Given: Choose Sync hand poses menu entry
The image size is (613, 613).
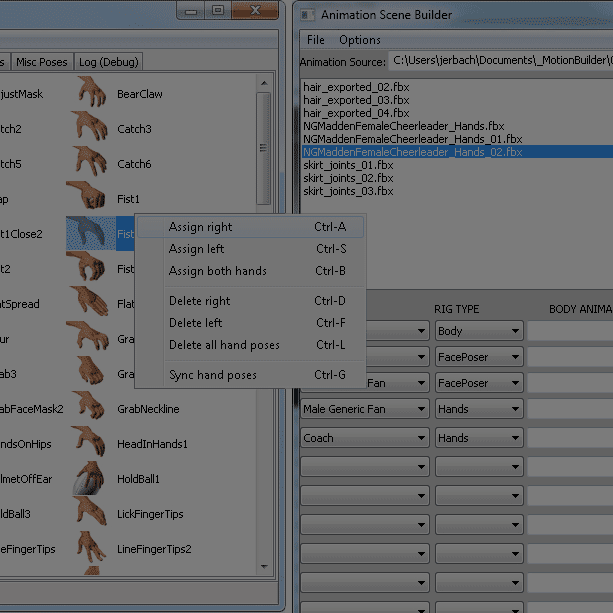Looking at the screenshot, I should pyautogui.click(x=251, y=375).
